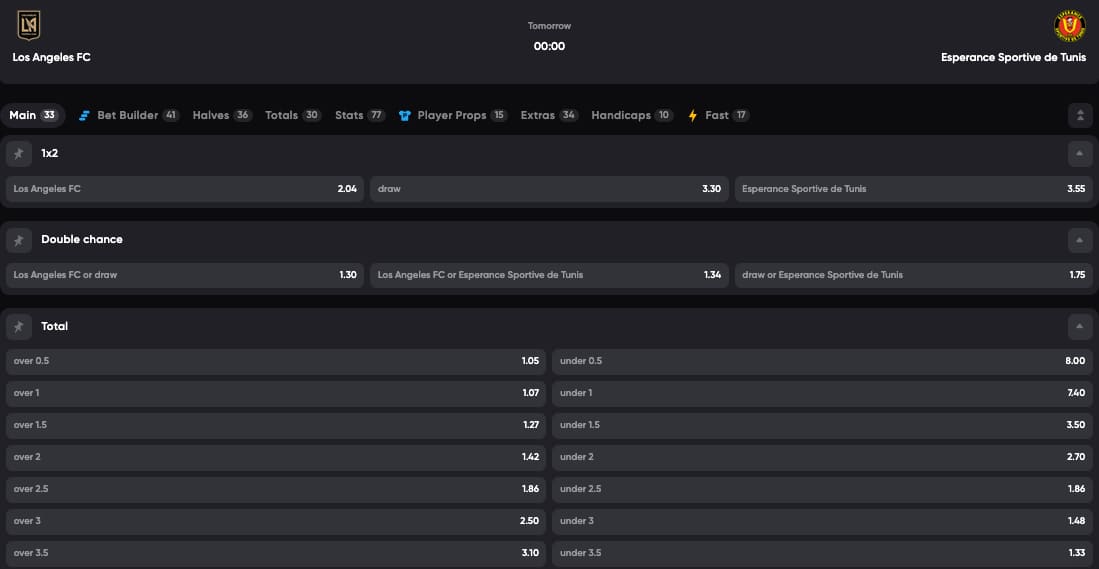Click the Bet Builder tab icon
Screen dimensions: 1099x569
85,116
